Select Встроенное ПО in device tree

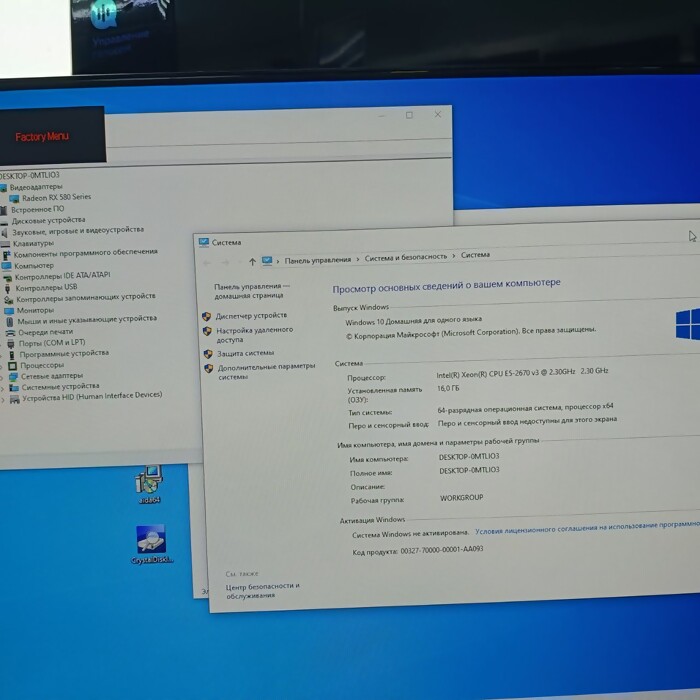pos(38,209)
